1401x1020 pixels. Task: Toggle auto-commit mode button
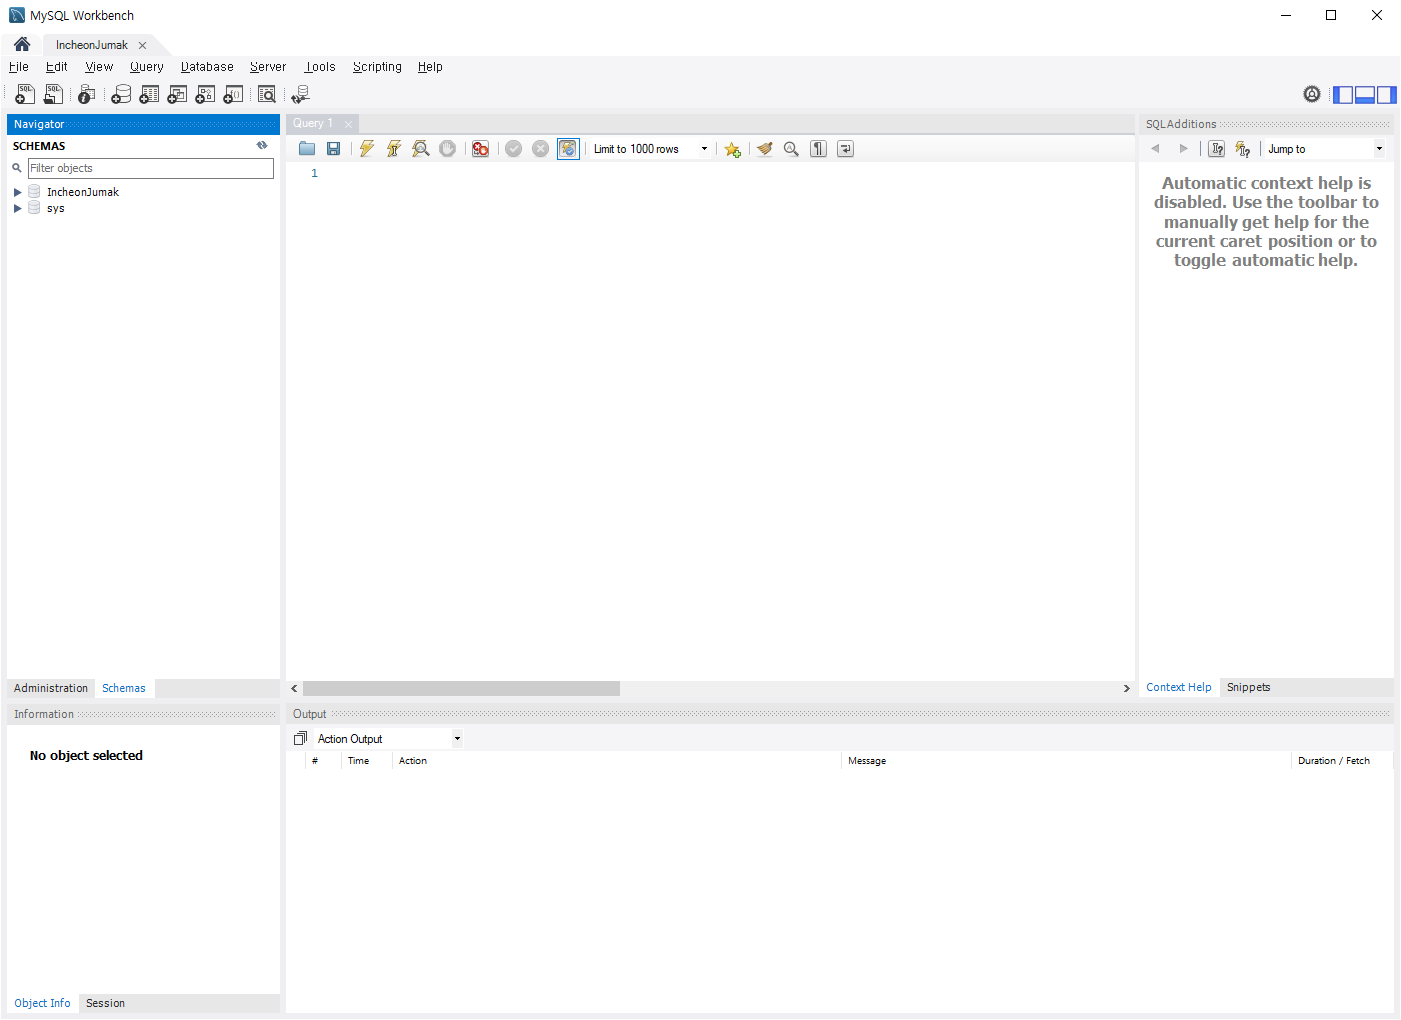click(x=568, y=149)
